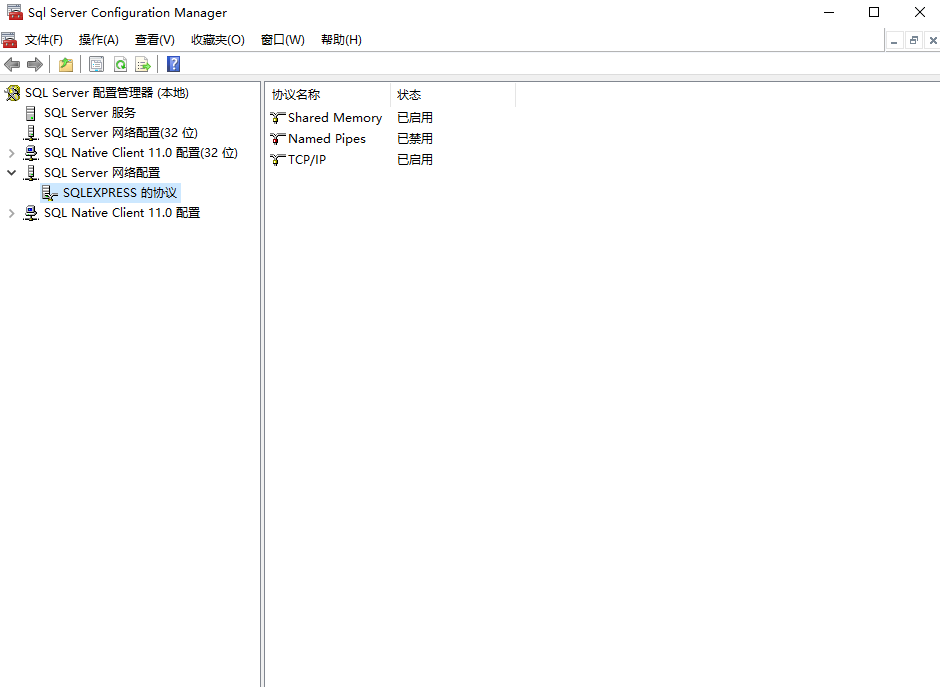Open Help using the question mark icon
The image size is (940, 687).
(x=172, y=64)
